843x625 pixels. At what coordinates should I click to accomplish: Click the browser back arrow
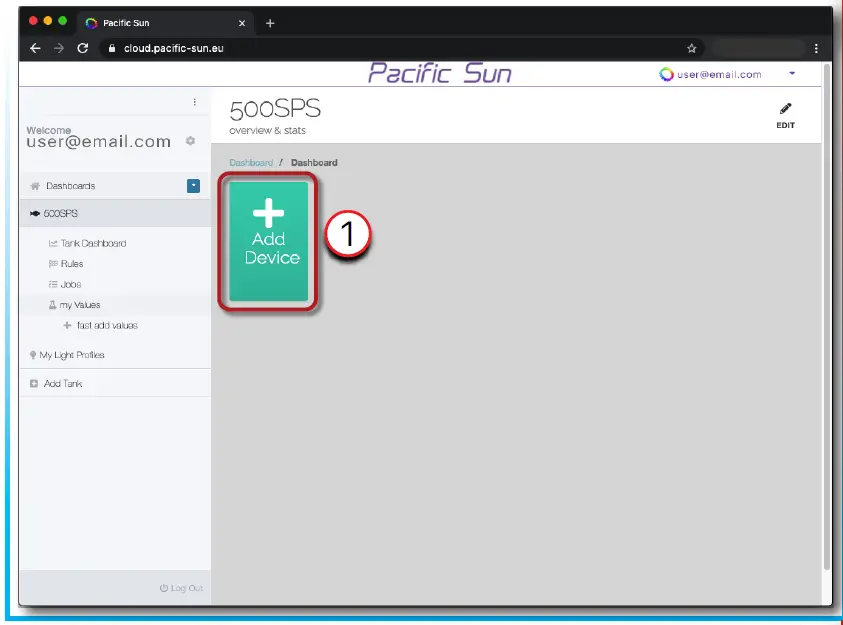(x=35, y=48)
